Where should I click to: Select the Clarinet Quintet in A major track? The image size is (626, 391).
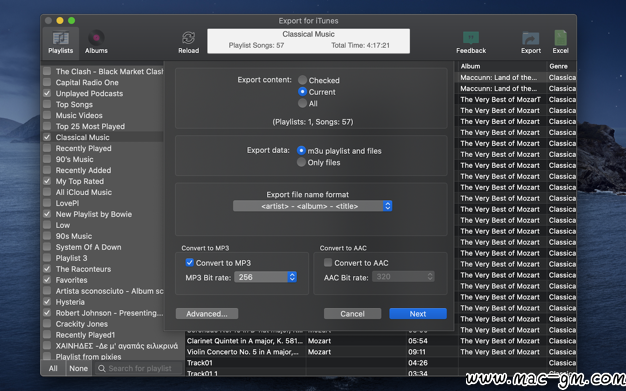[245, 341]
